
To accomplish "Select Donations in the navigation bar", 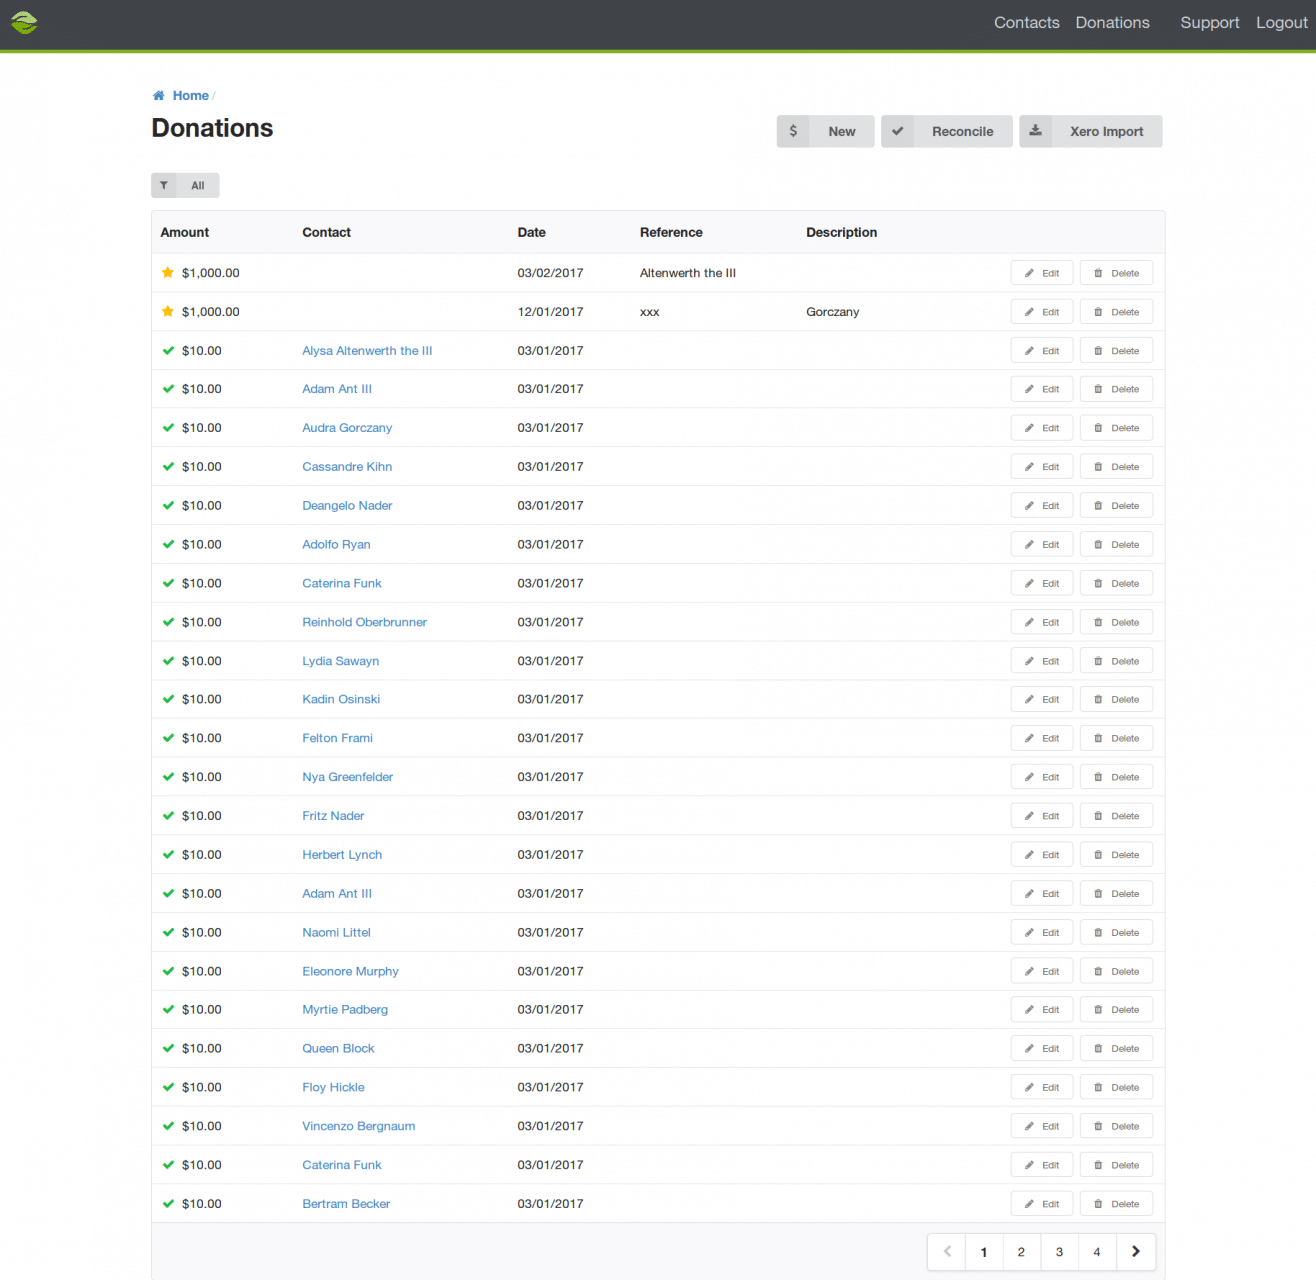I will (x=1112, y=22).
